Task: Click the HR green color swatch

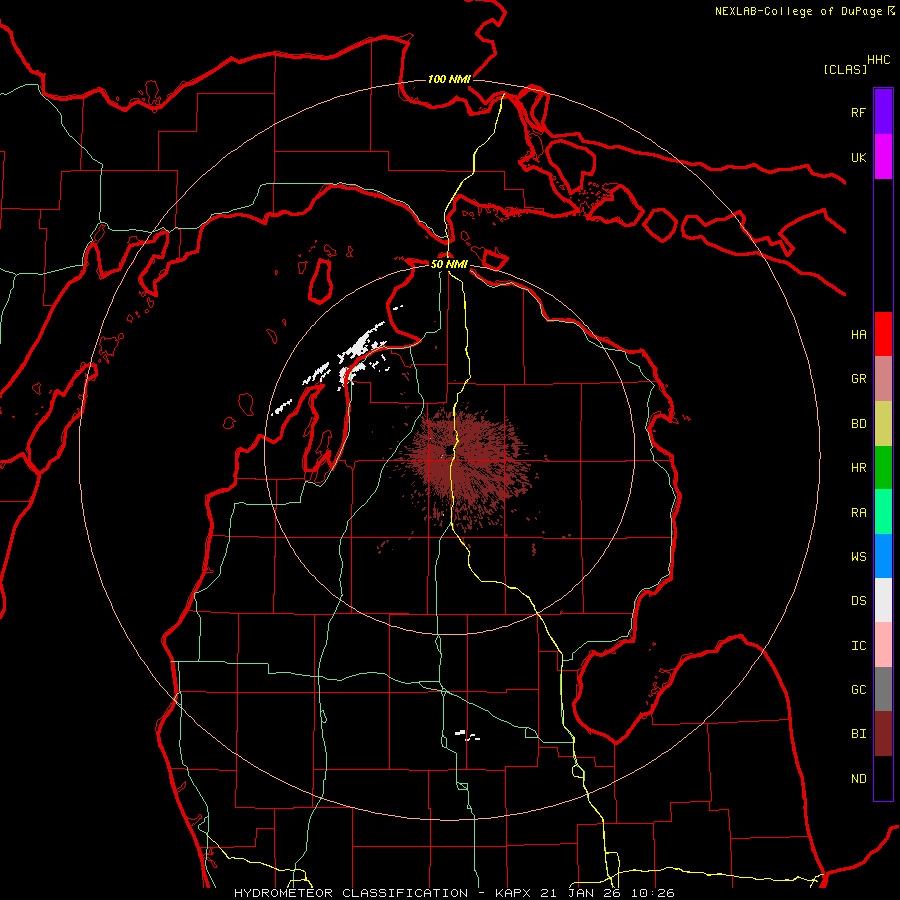Action: [883, 468]
